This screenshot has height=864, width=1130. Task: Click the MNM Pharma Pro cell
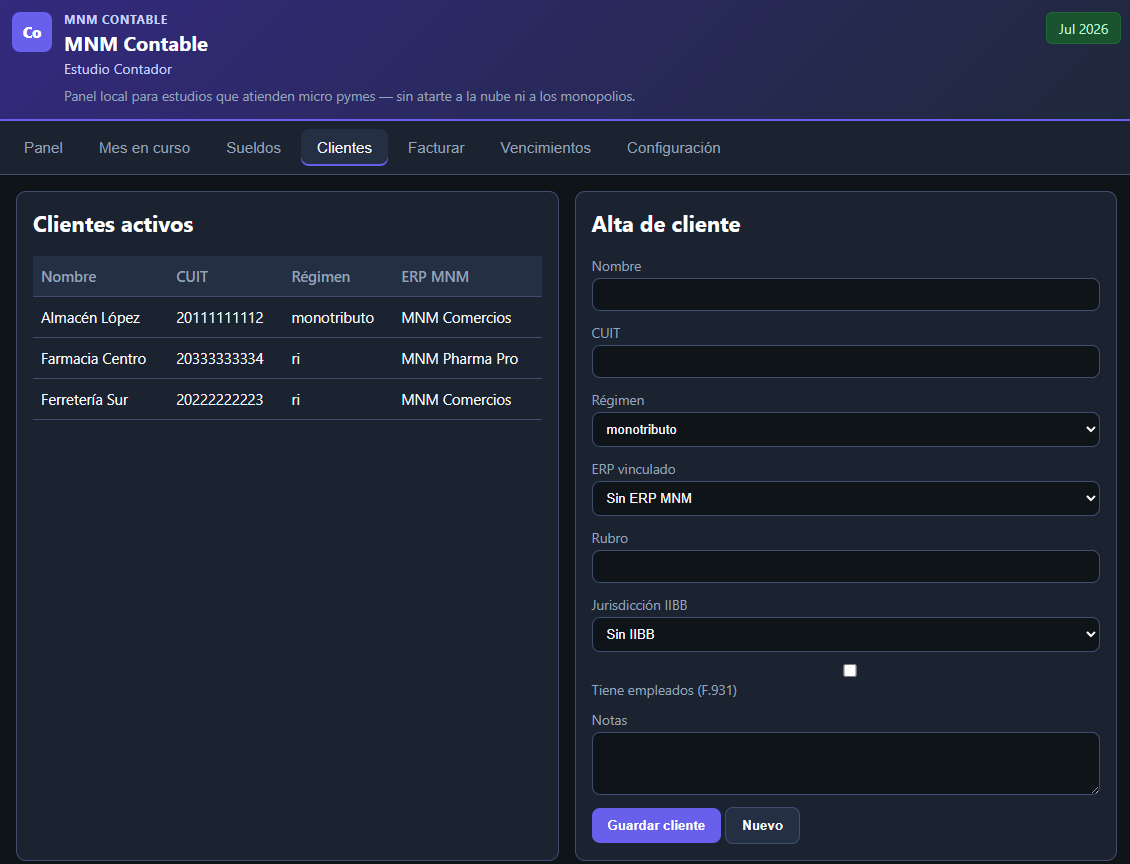click(x=460, y=359)
